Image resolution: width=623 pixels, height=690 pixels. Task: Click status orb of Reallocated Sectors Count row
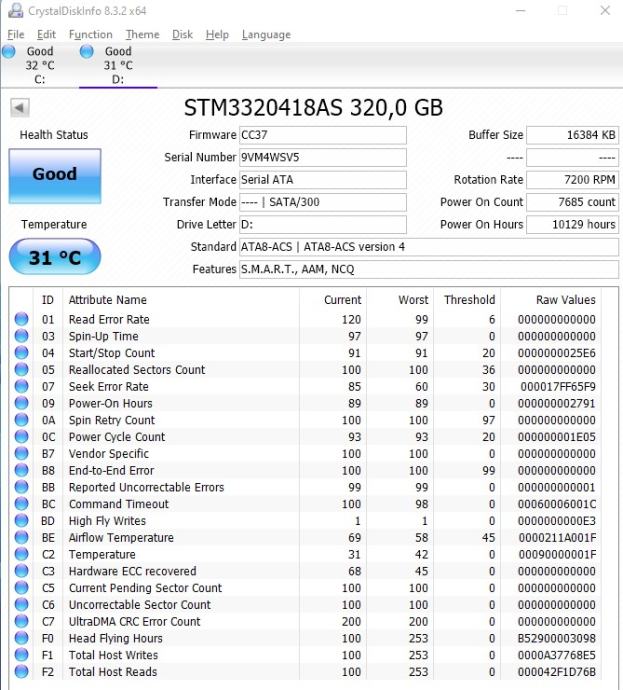(x=21, y=369)
